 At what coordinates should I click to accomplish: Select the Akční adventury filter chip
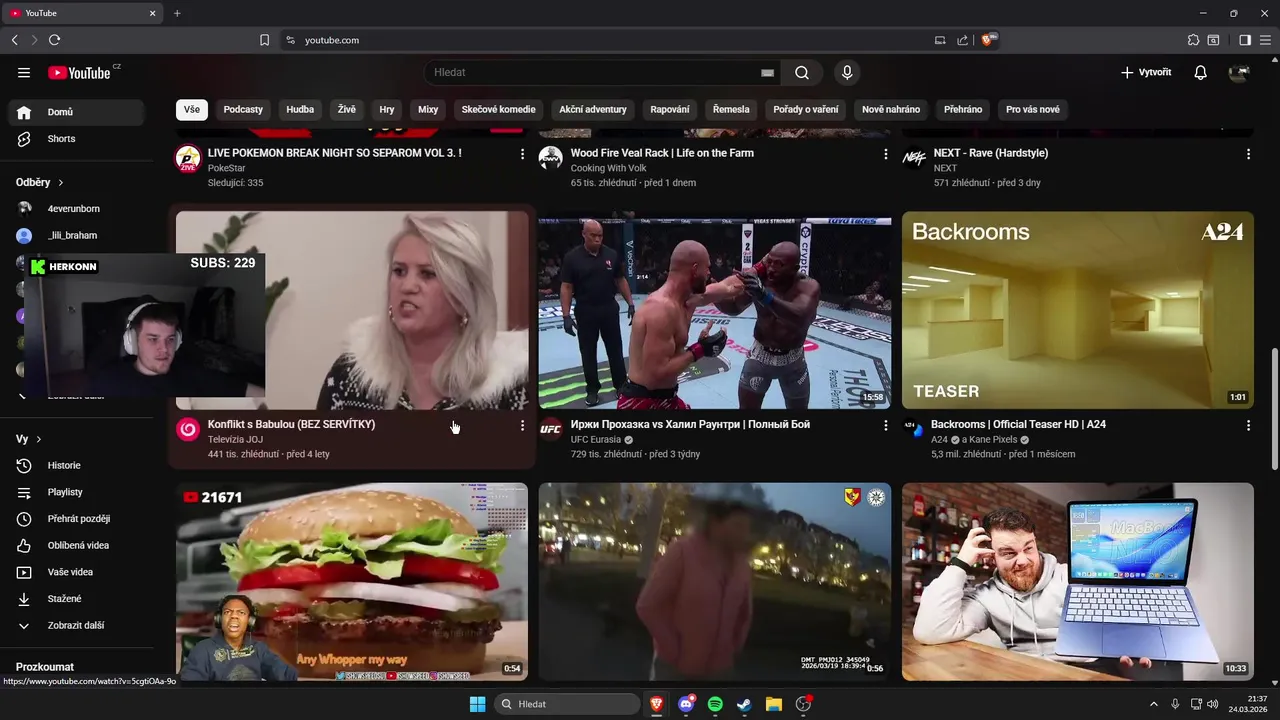pos(593,109)
